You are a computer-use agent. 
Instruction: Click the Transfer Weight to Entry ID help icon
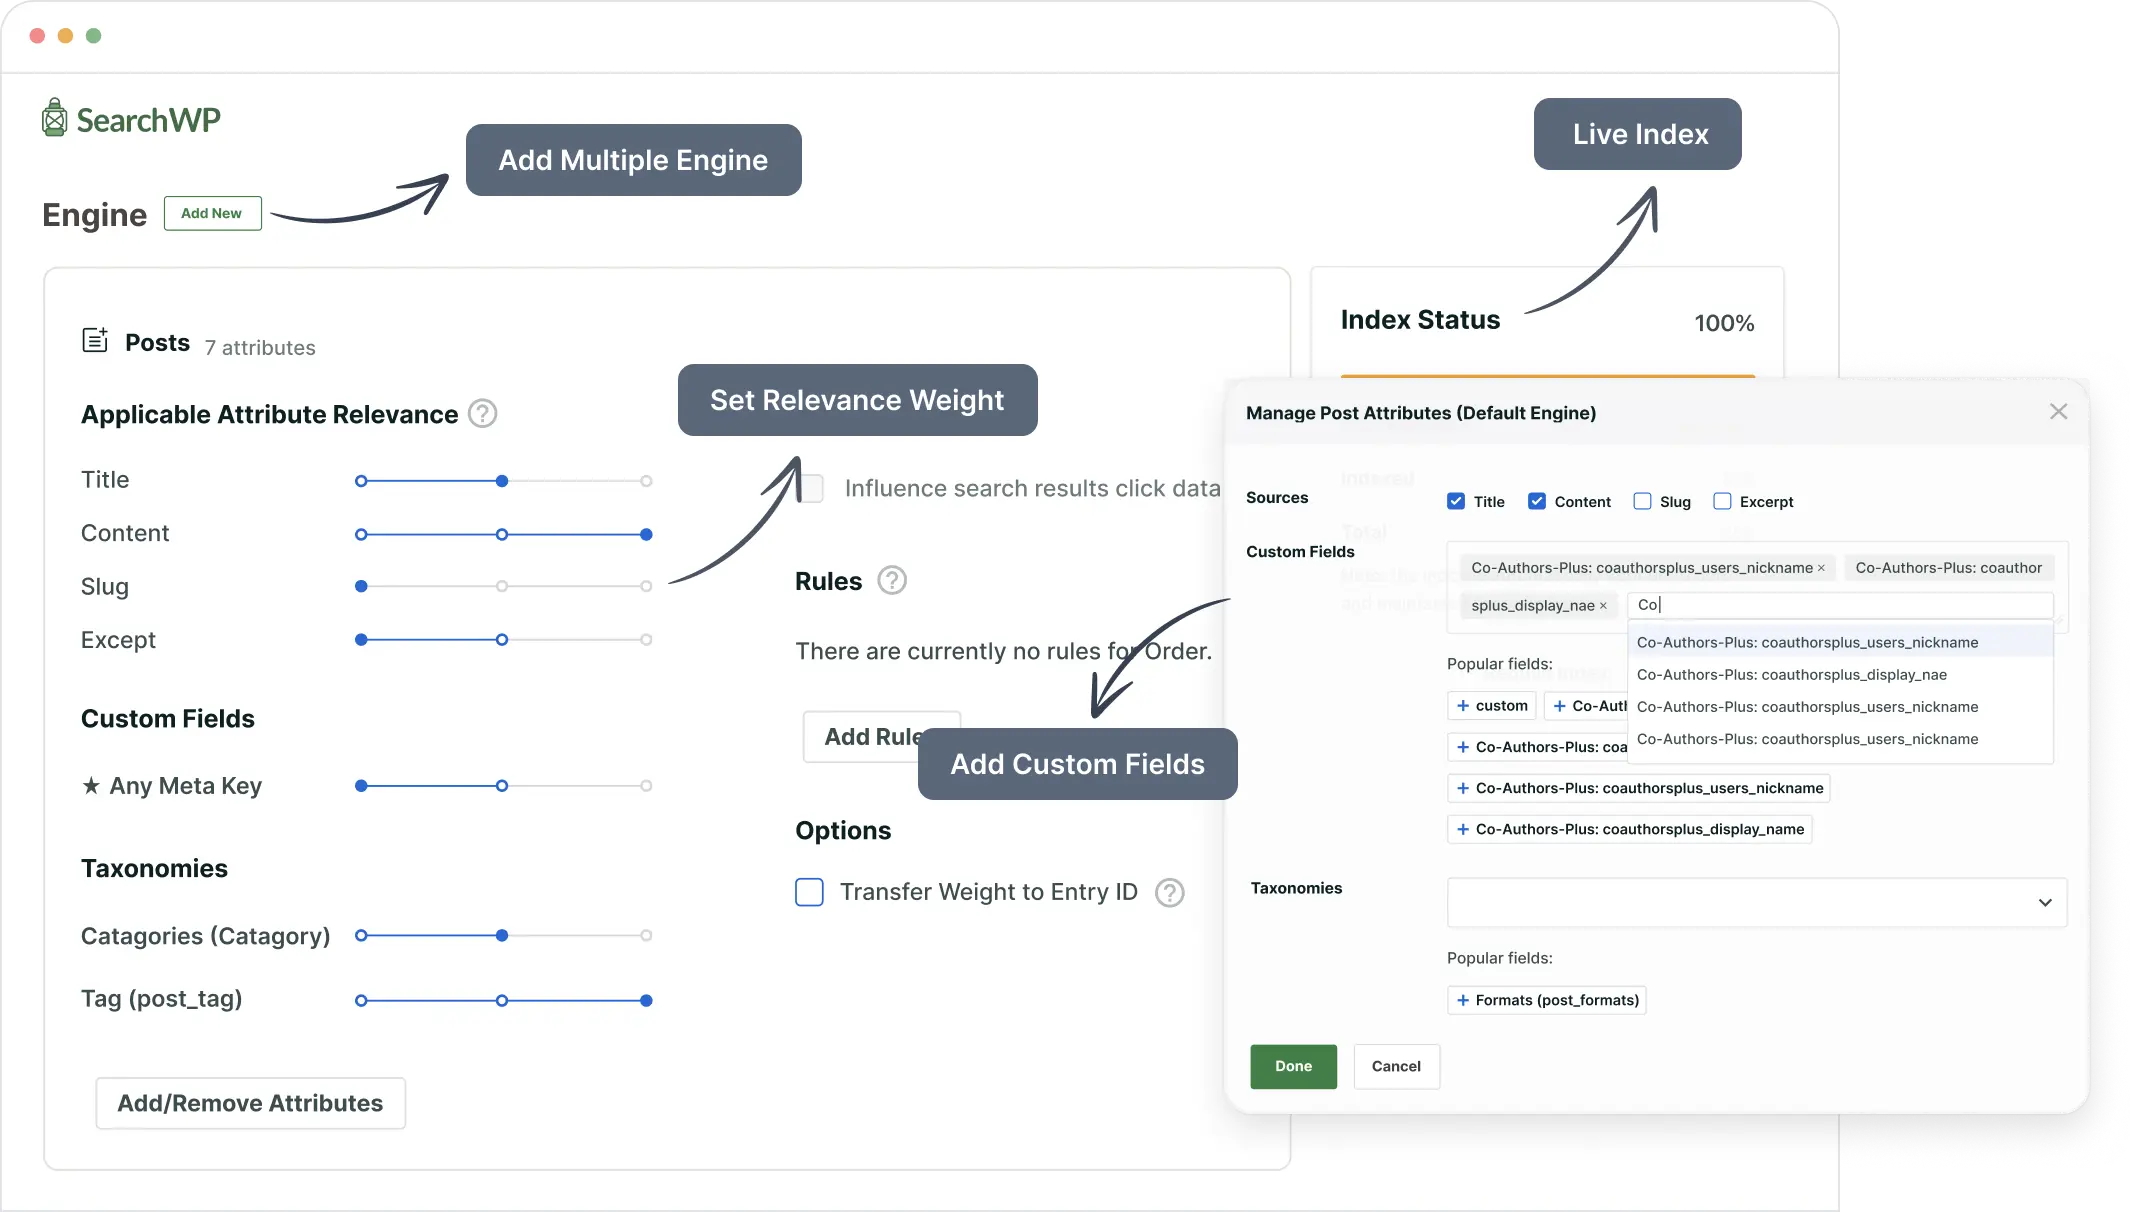[1170, 892]
